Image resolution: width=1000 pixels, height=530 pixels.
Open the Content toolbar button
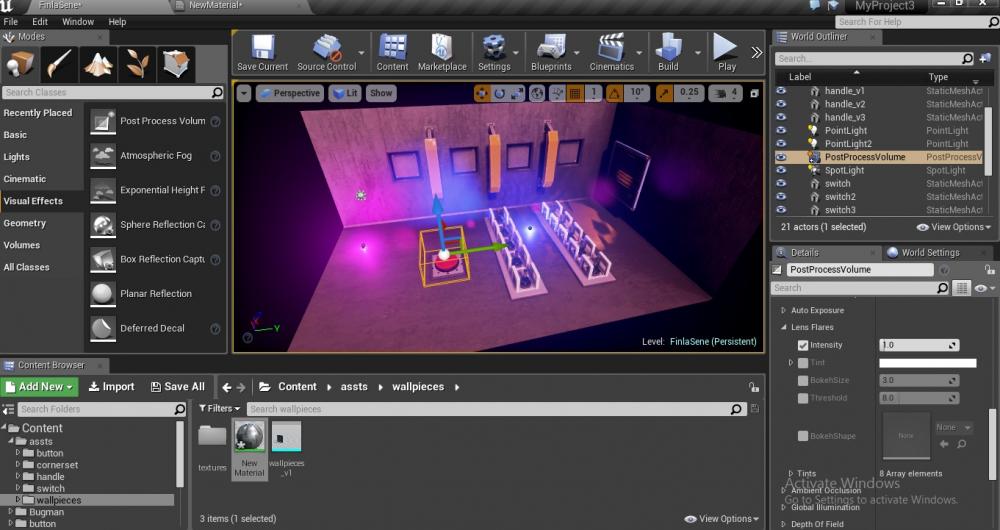click(392, 52)
